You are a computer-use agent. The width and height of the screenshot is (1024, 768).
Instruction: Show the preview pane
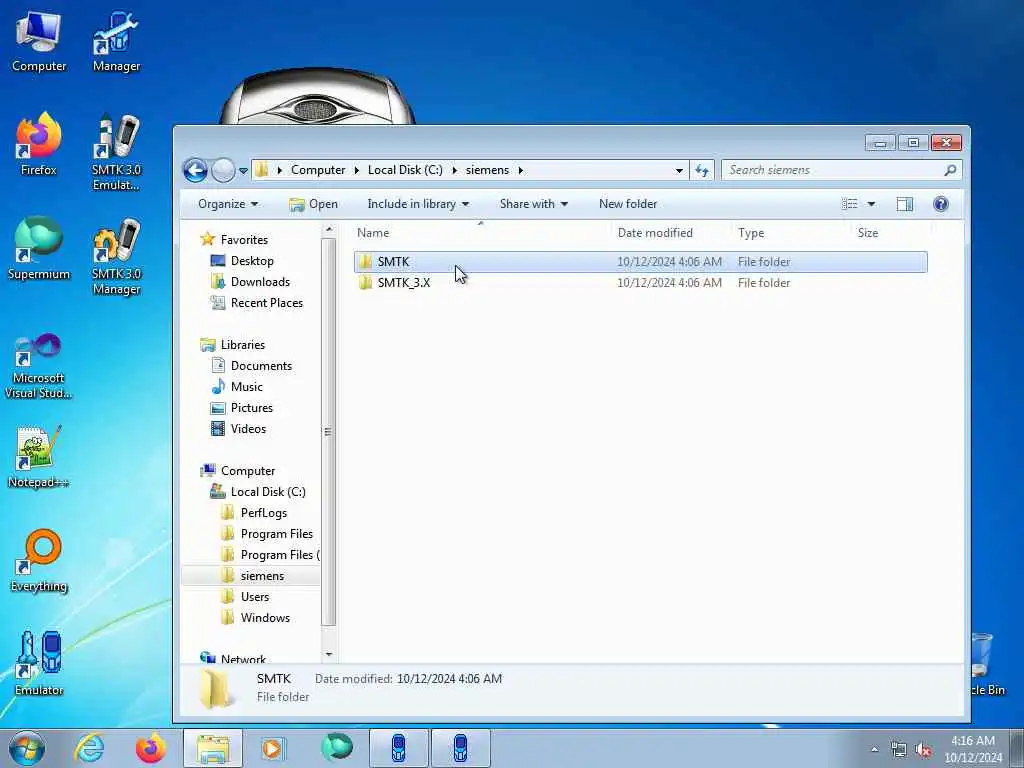(904, 204)
